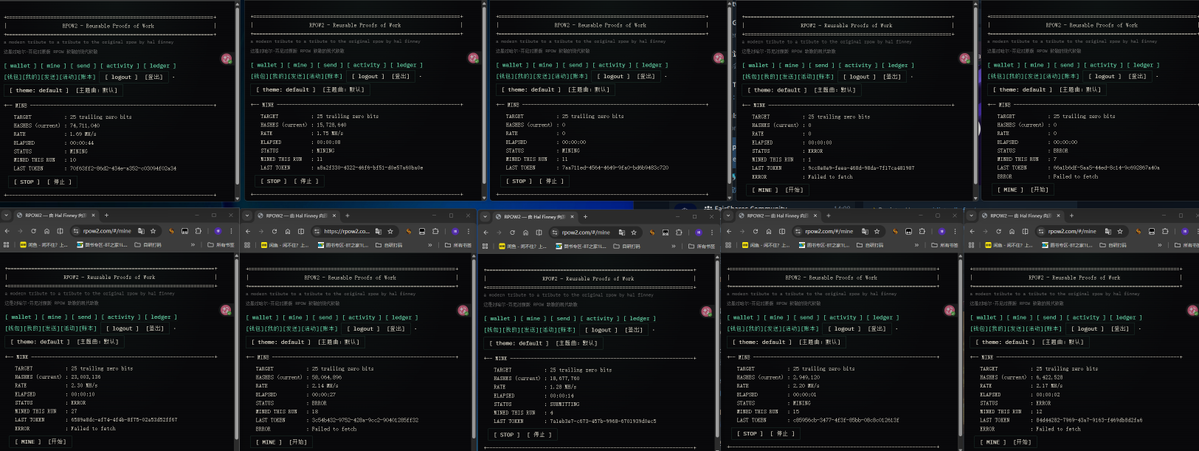Click orange extension icon in MINED THIS RUN 18 window
This screenshot has width=1199, height=451.
[409, 231]
